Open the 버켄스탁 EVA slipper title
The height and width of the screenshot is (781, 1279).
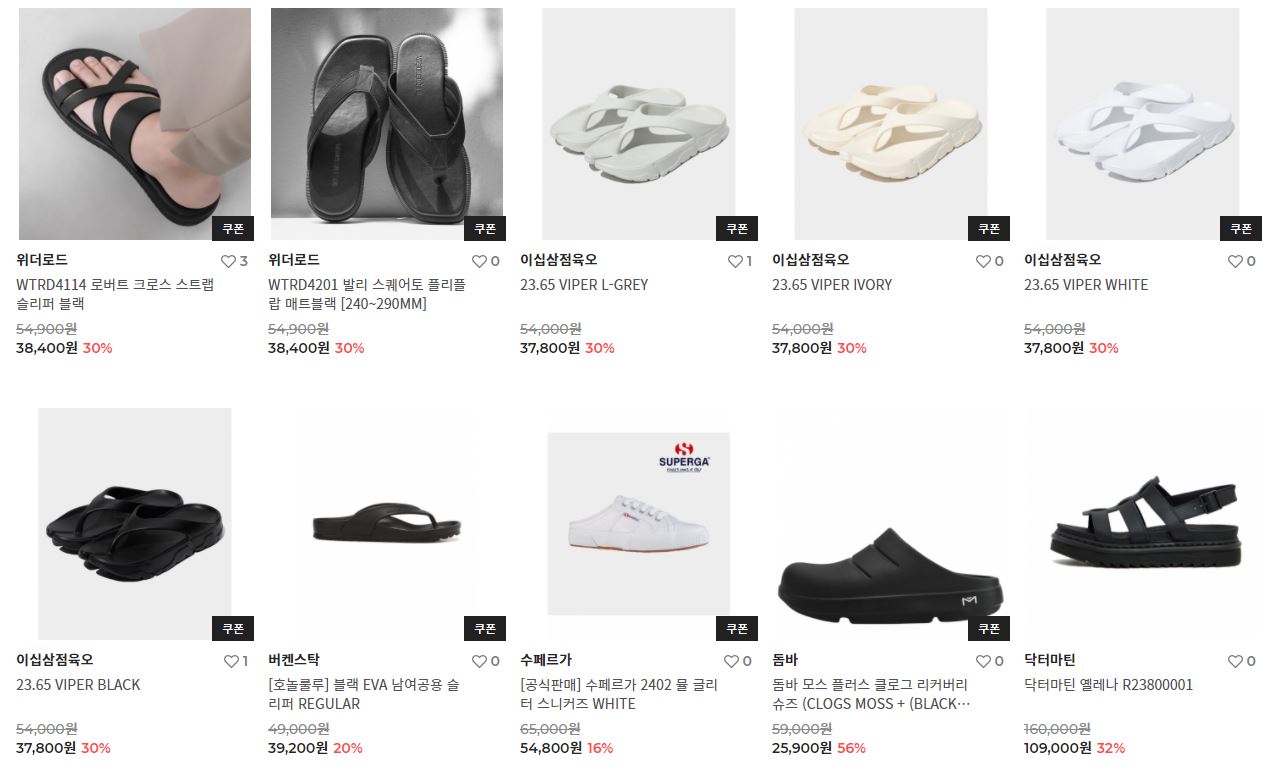point(364,694)
